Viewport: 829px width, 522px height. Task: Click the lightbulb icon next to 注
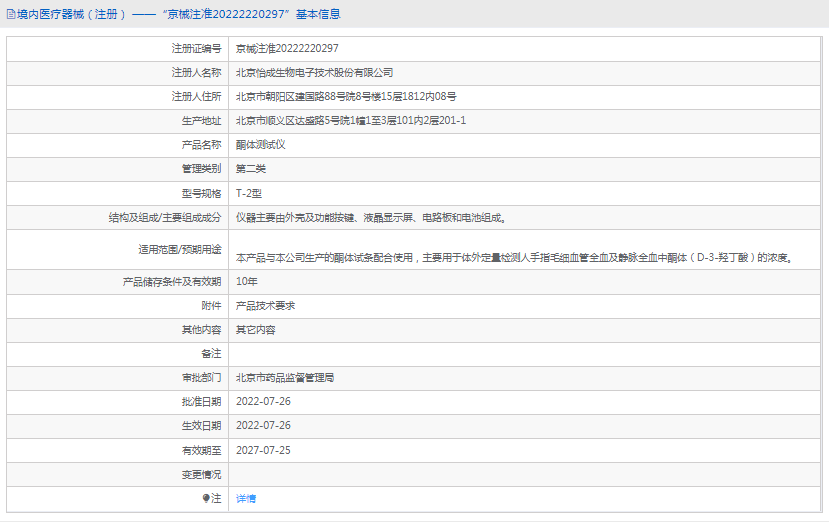coord(206,498)
